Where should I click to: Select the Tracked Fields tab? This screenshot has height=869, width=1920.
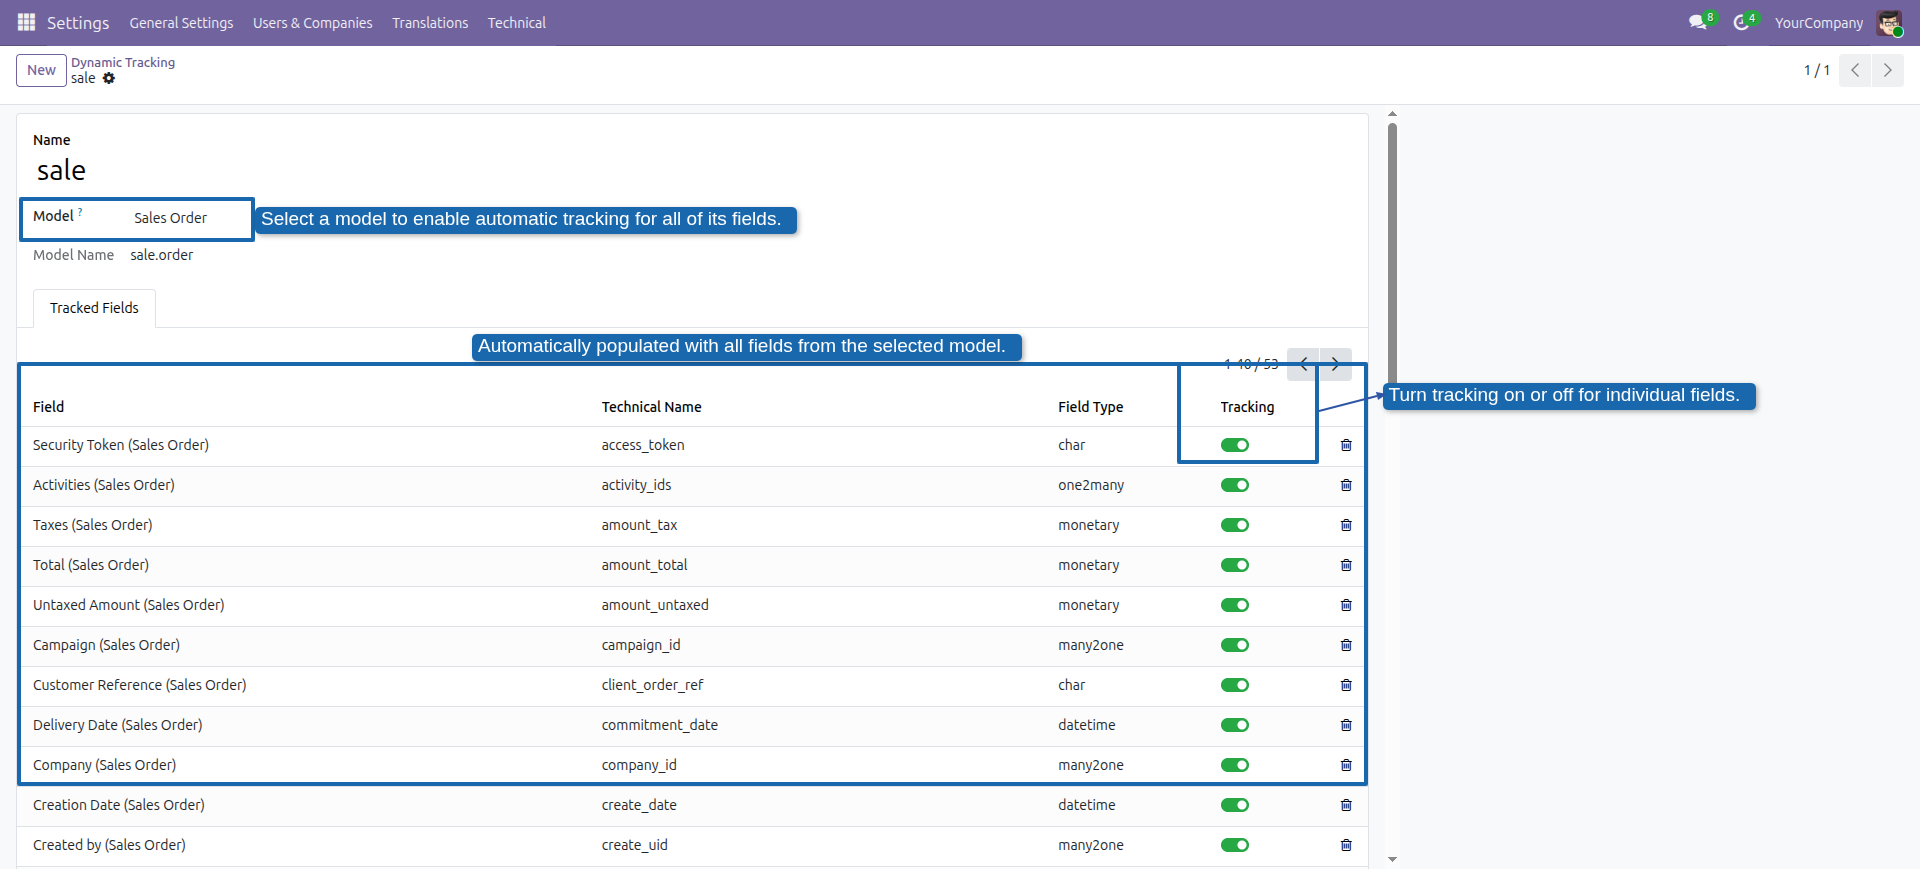[94, 308]
